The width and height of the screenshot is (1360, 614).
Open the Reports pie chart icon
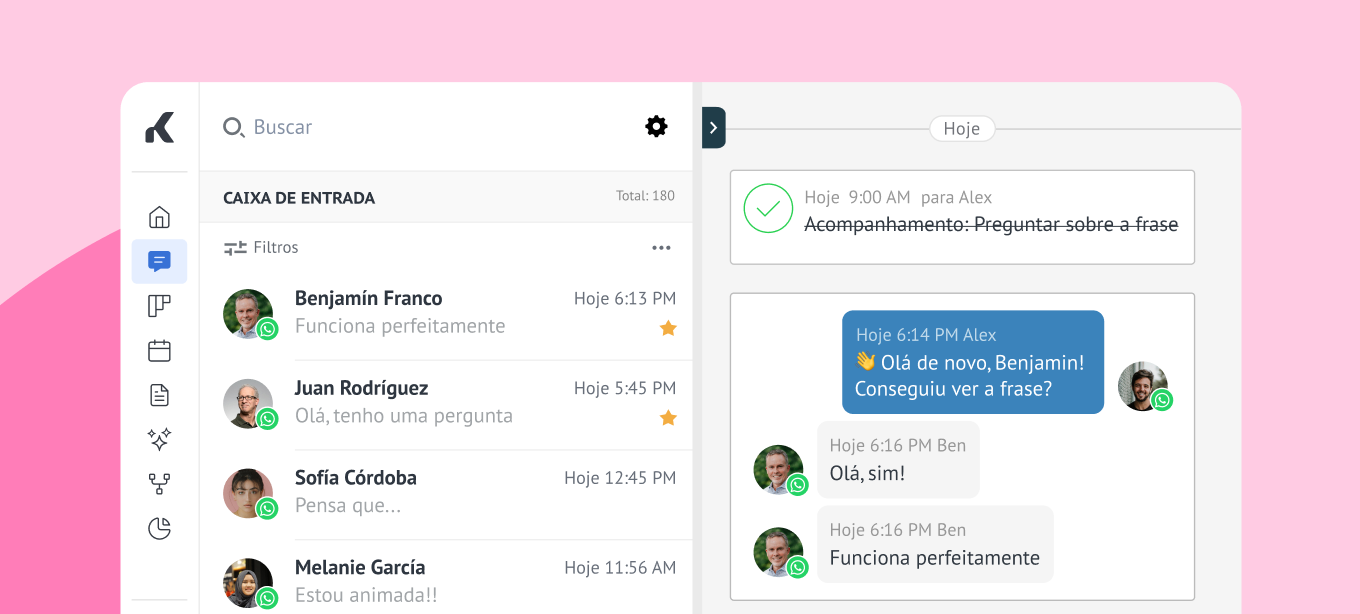coord(159,528)
